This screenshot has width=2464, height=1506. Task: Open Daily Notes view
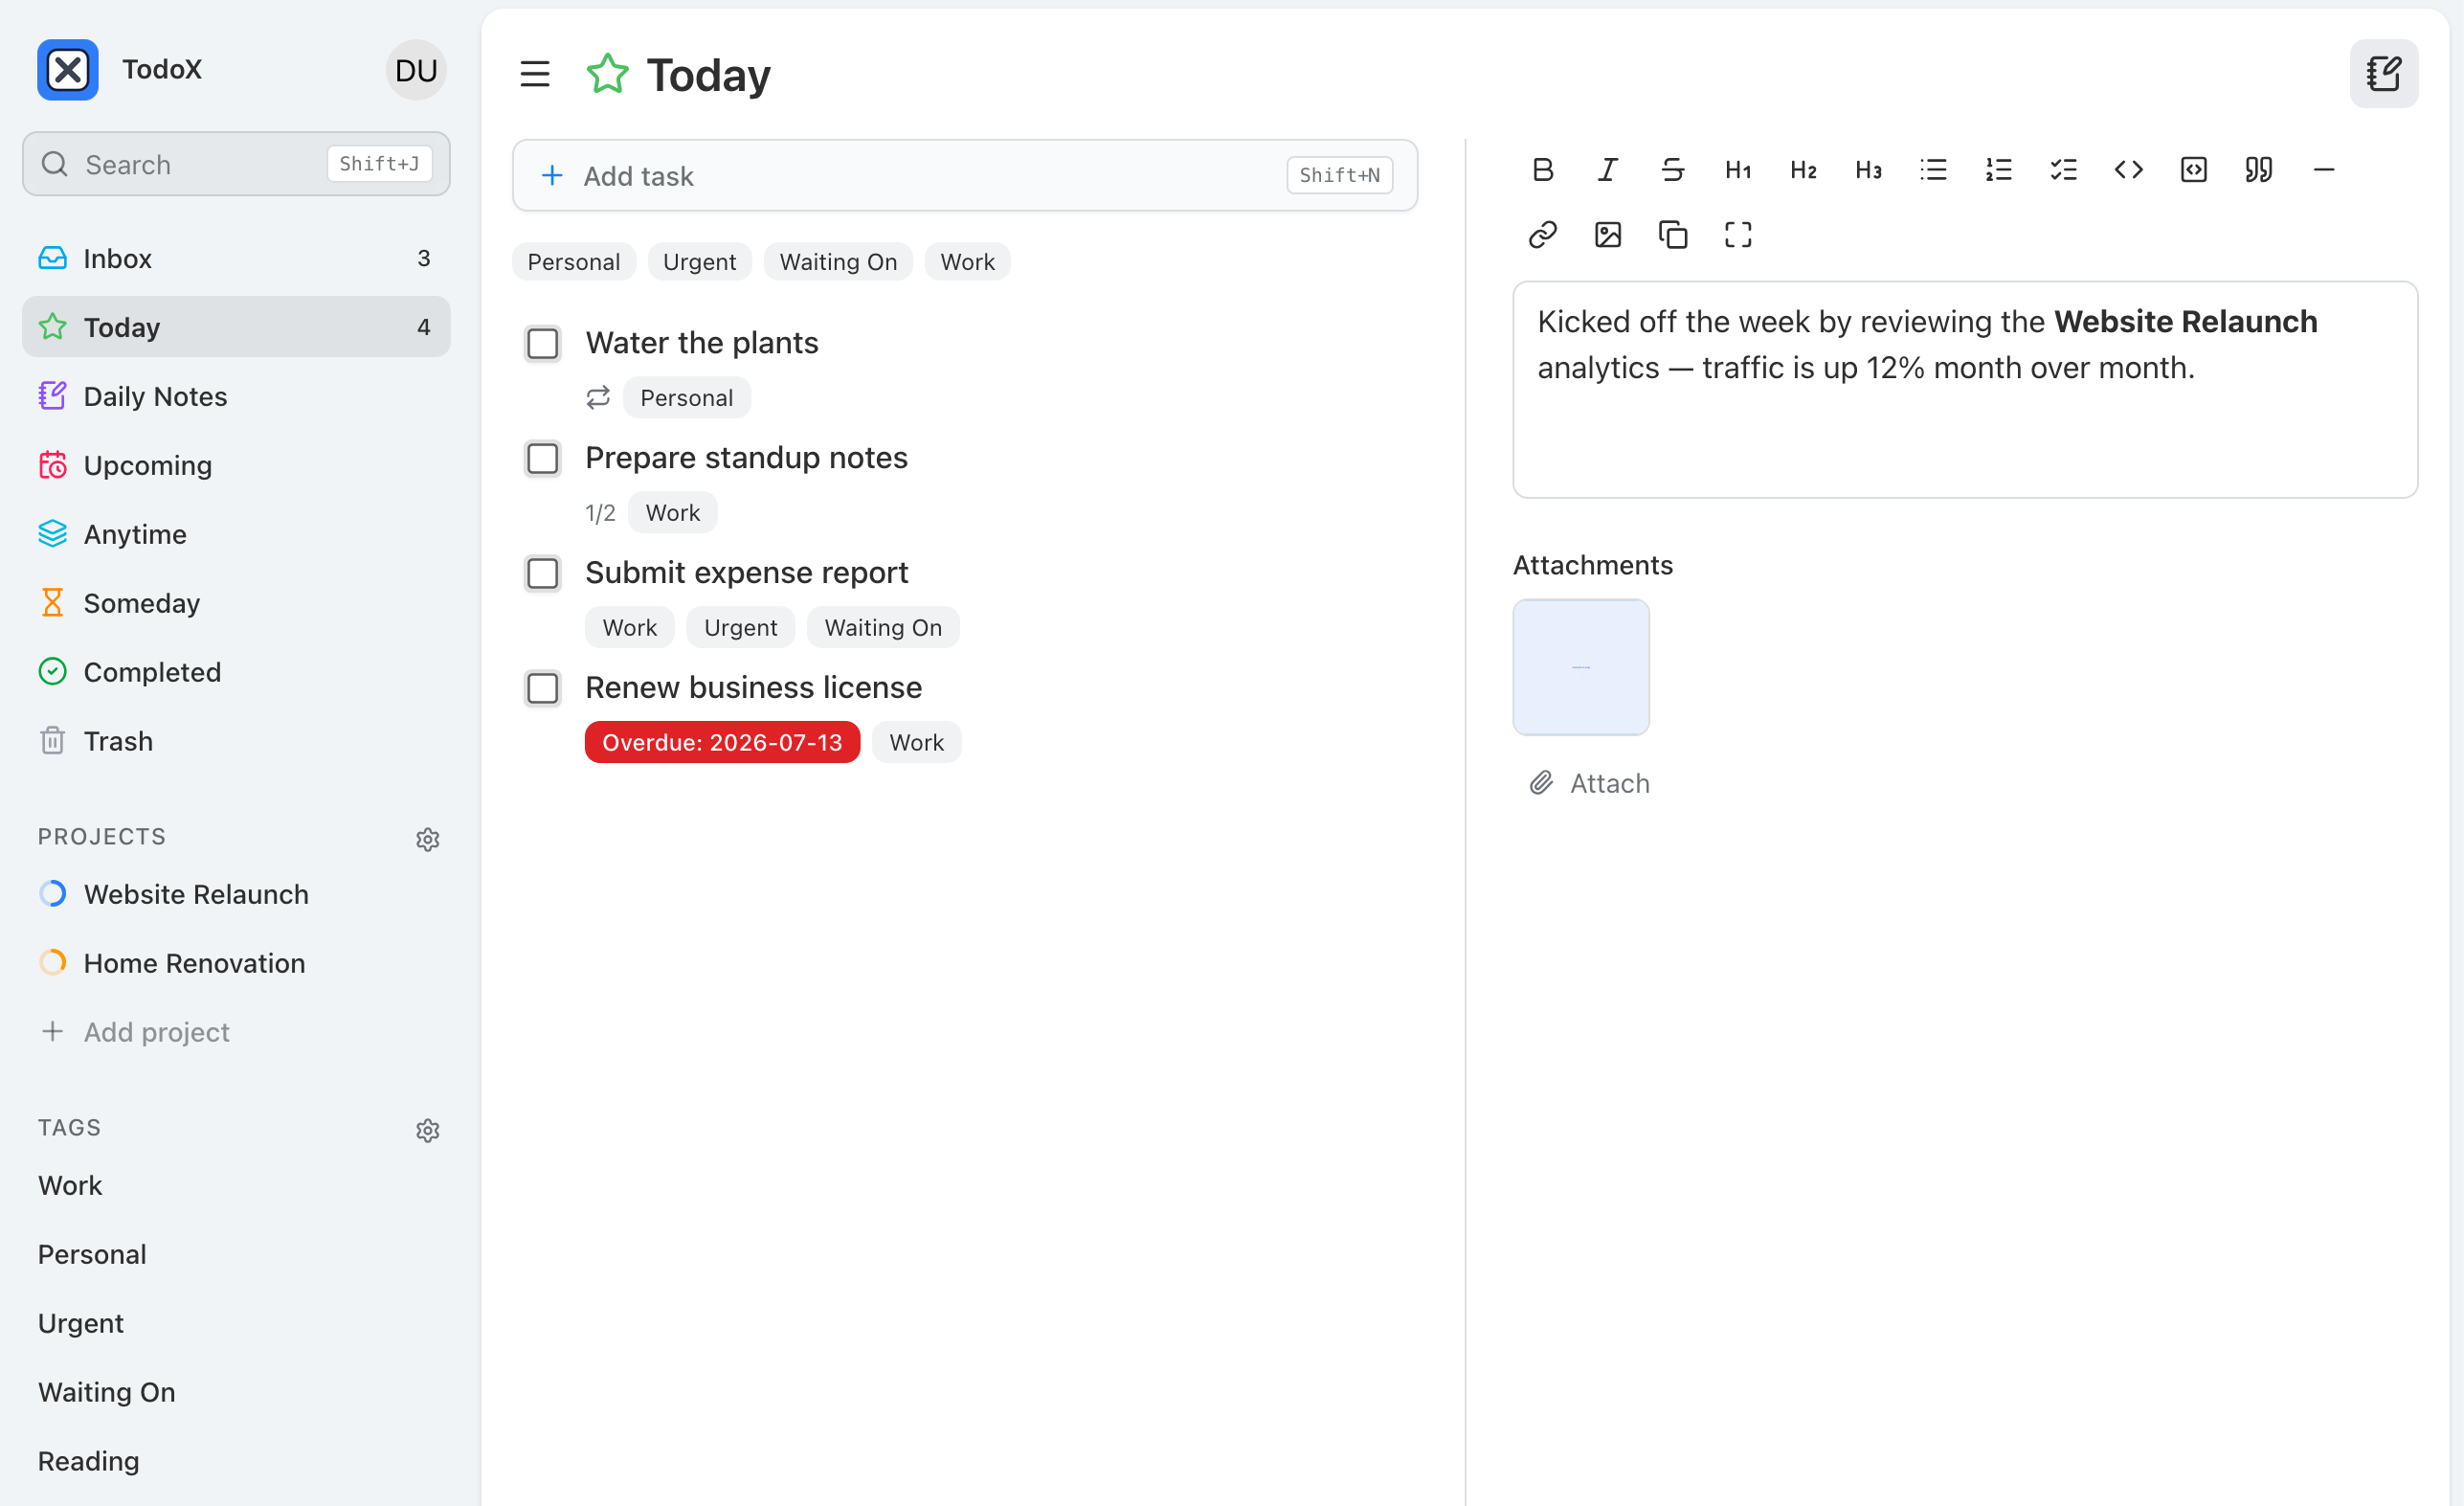[236, 396]
